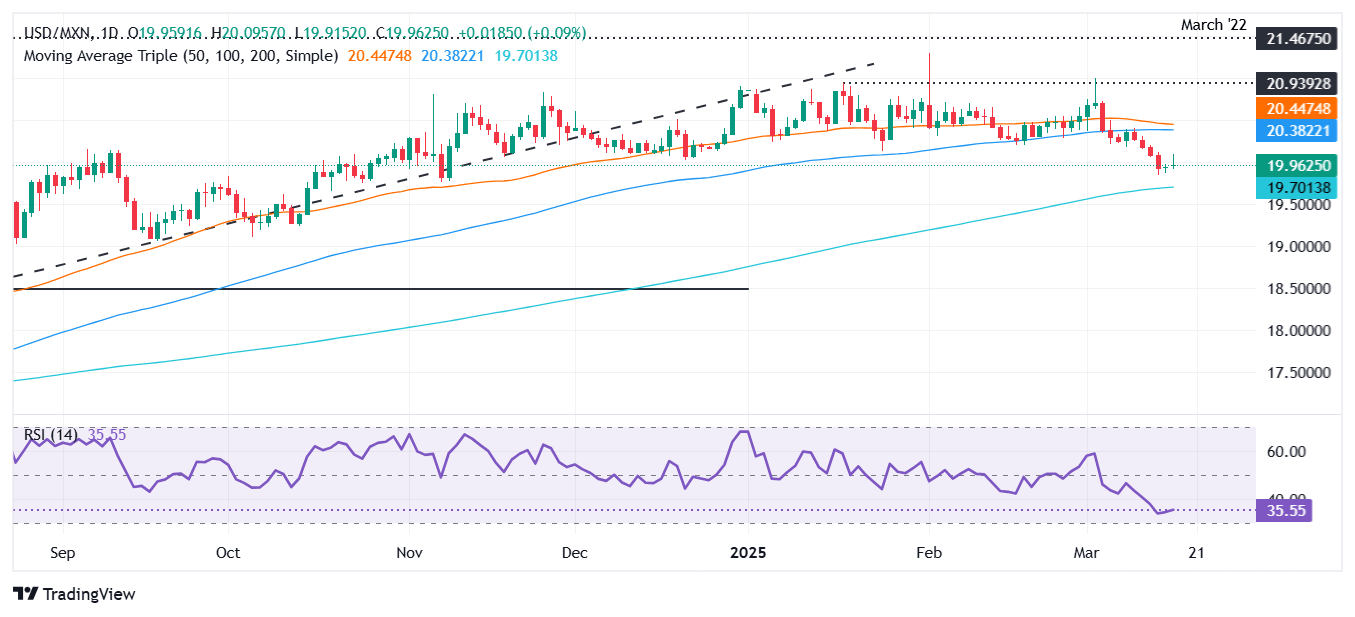The image size is (1355, 617).
Task: Click the 19.96250 current price tag
Action: [1294, 167]
